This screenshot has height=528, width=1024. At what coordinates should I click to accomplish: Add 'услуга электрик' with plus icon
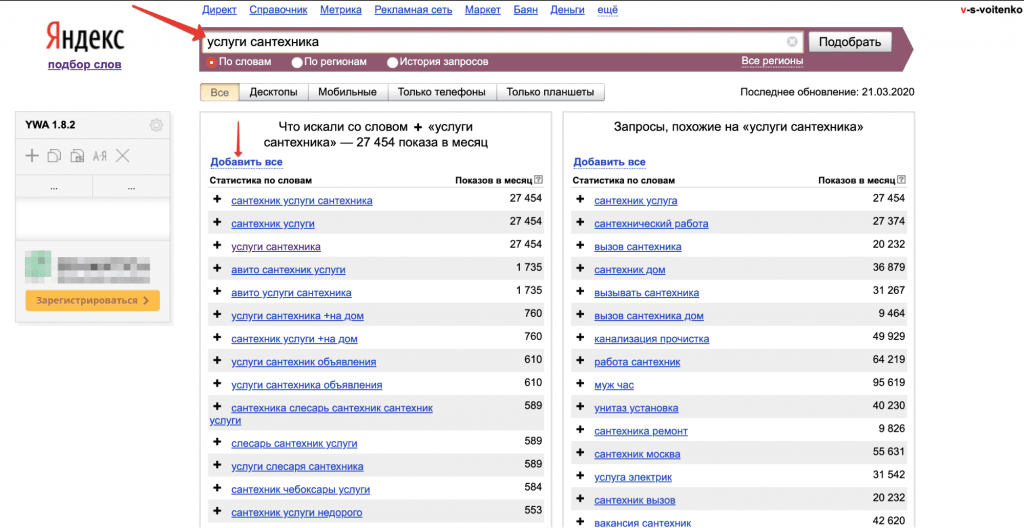pos(581,476)
